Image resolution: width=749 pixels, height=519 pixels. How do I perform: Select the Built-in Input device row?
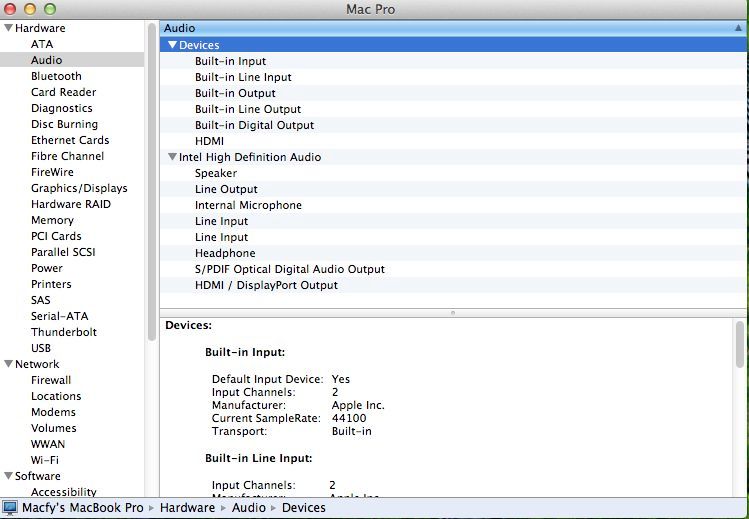[453, 61]
